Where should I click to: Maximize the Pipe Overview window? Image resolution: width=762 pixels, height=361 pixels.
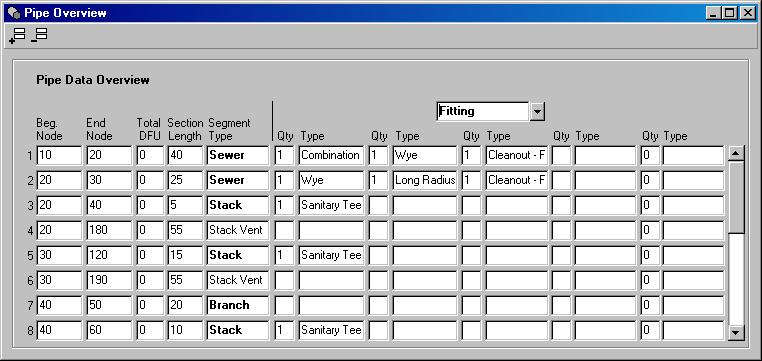click(730, 13)
